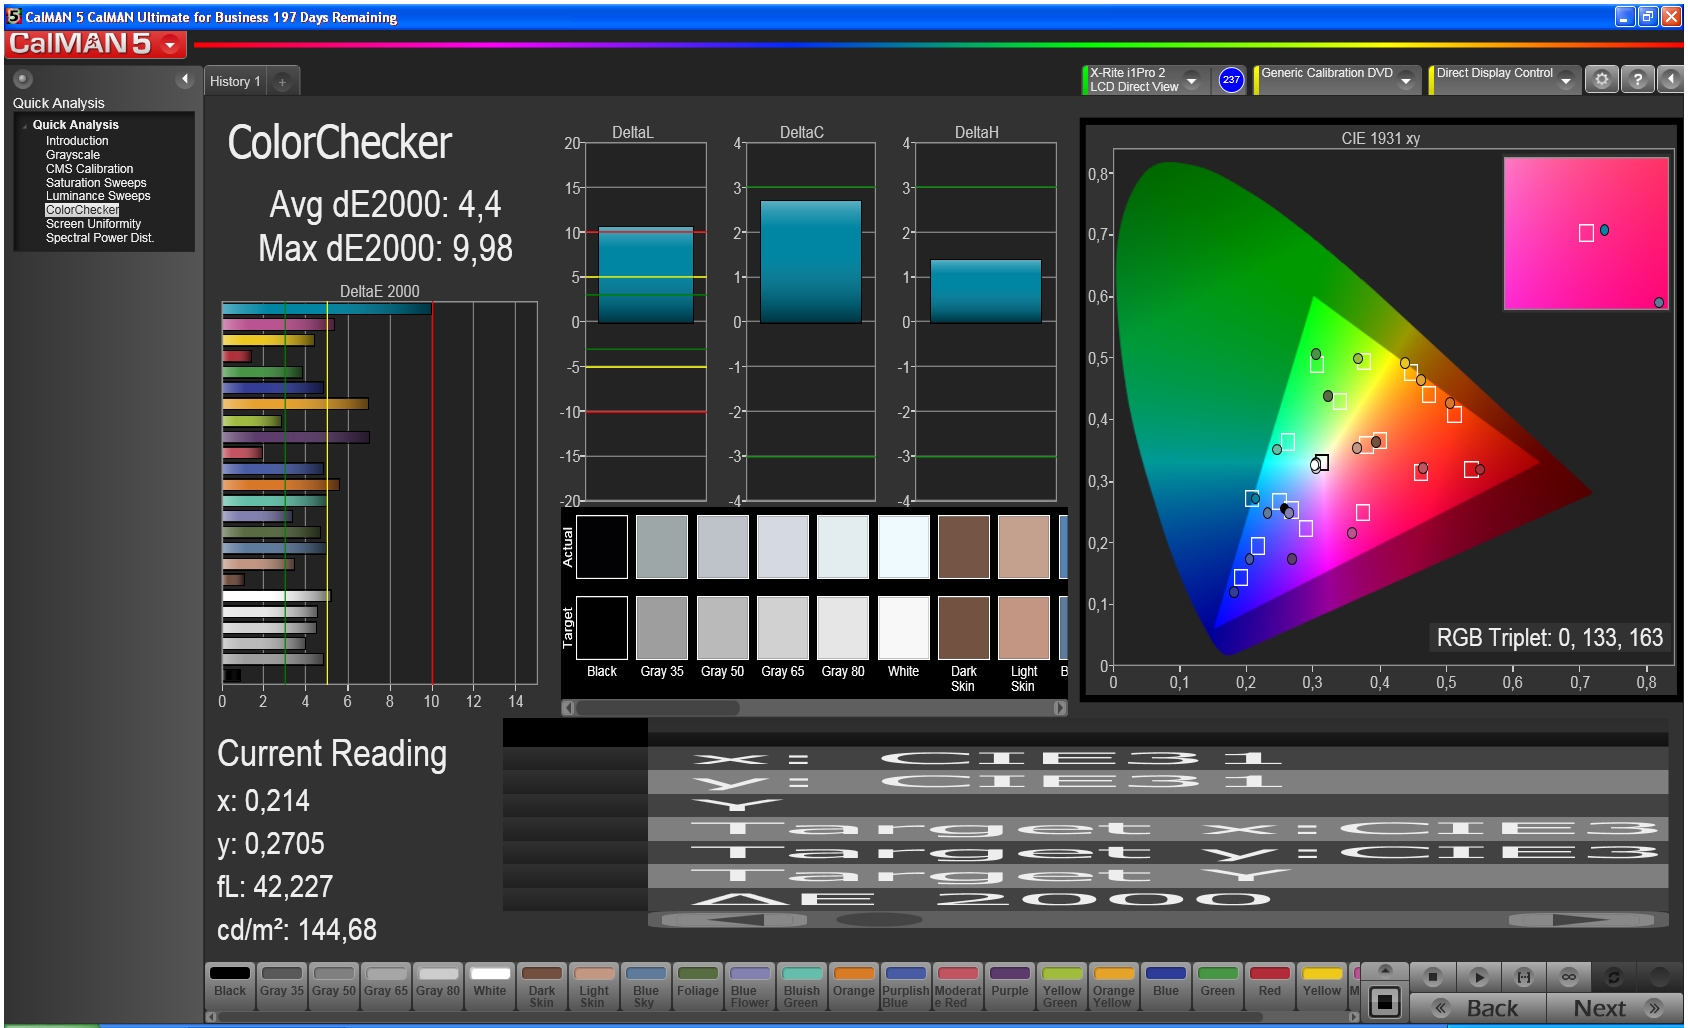
Task: Click the longest top DeltaE 2000 bar
Action: (327, 309)
